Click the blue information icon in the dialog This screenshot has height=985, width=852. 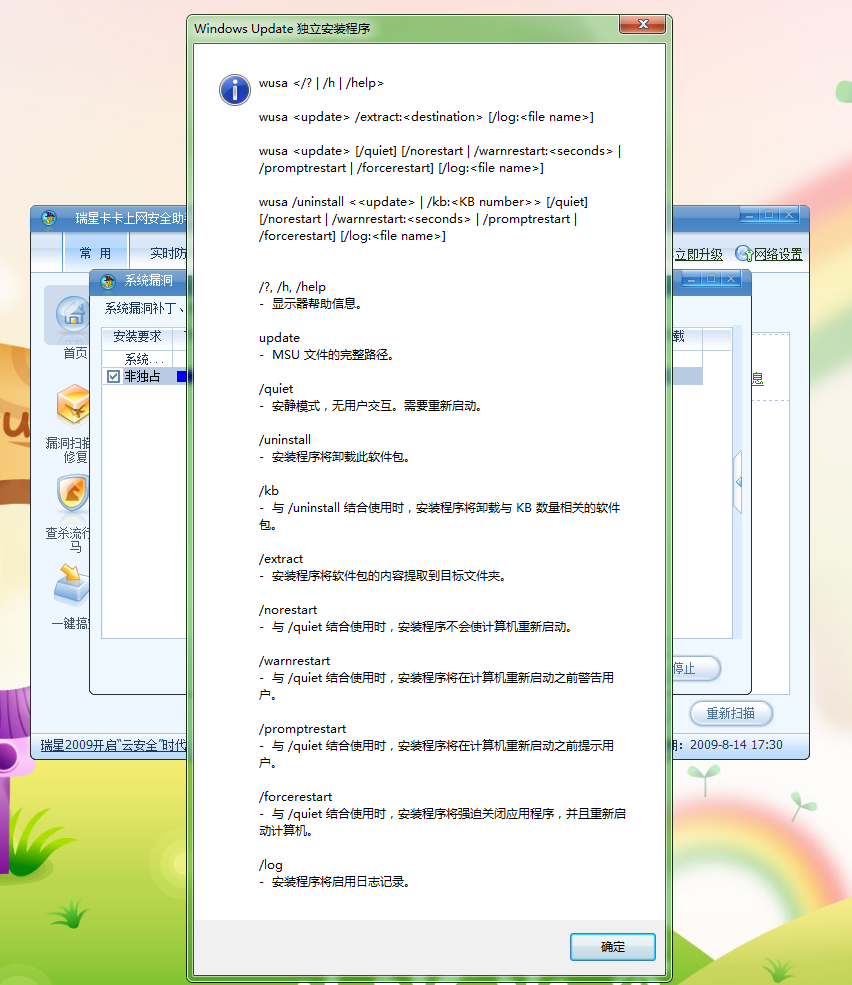click(235, 90)
